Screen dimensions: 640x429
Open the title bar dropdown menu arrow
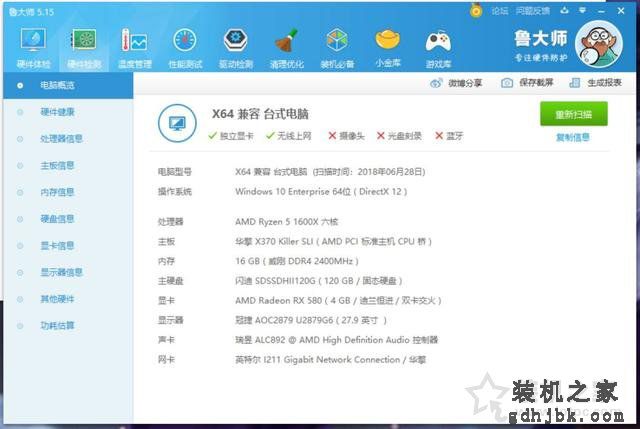pyautogui.click(x=582, y=11)
